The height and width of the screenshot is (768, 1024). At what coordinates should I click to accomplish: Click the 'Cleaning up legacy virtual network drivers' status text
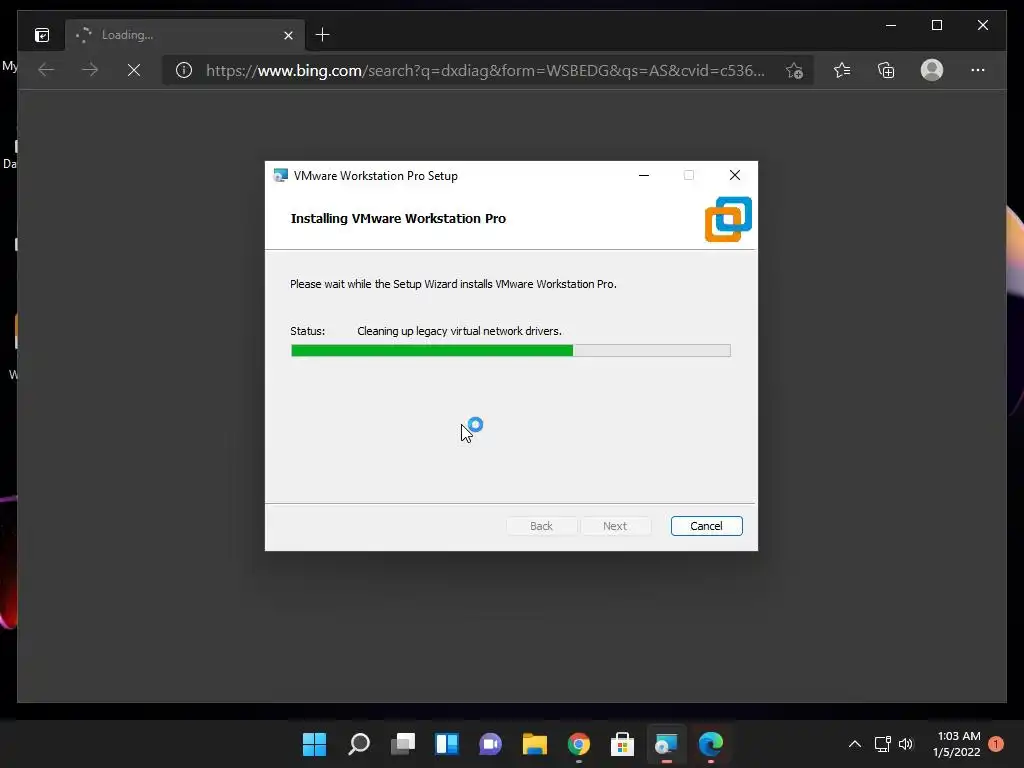tap(459, 331)
